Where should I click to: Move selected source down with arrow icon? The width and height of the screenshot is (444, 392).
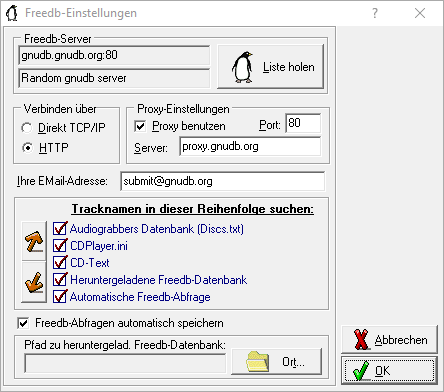(x=34, y=283)
